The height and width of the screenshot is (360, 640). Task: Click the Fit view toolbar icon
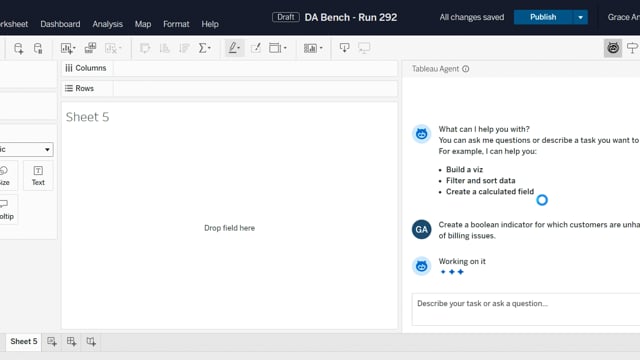[x=275, y=48]
